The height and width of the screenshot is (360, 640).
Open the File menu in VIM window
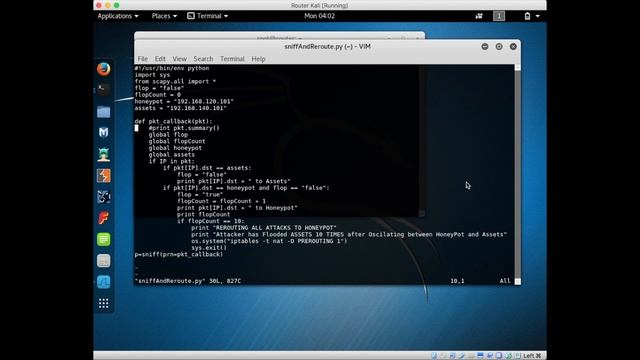point(142,59)
